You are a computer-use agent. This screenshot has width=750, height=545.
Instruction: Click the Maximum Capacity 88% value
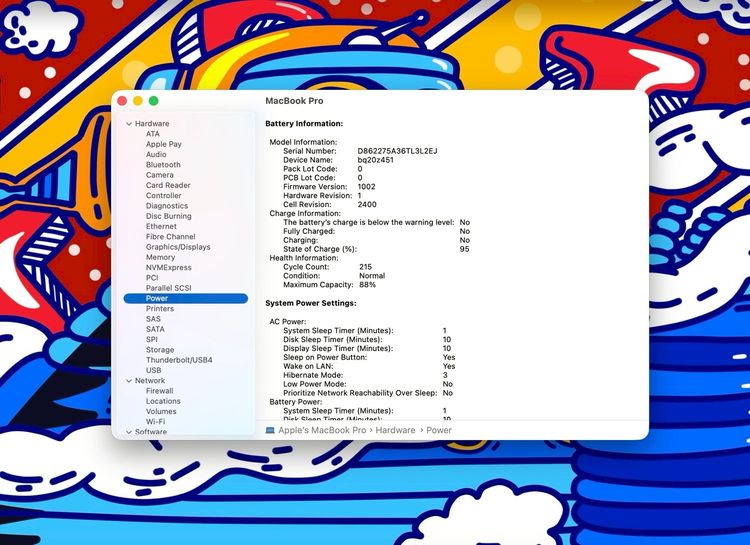(x=367, y=285)
